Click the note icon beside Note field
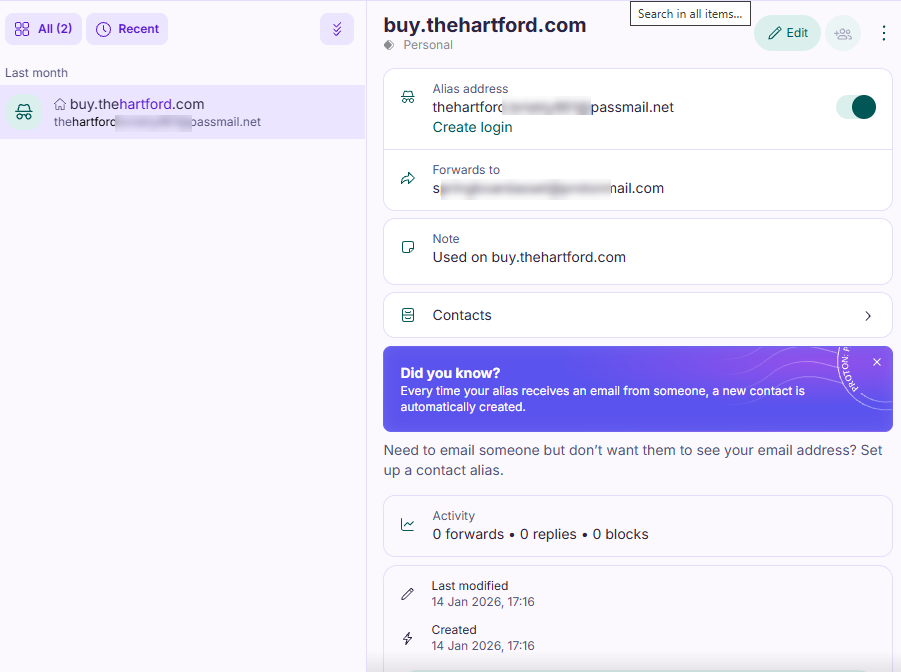The height and width of the screenshot is (672, 901). pos(408,247)
